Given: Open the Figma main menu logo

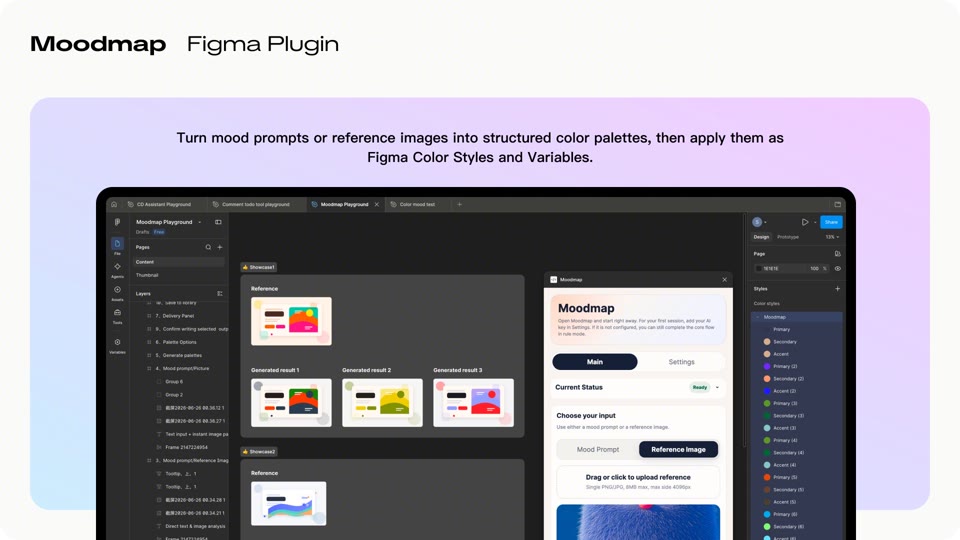Looking at the screenshot, I should tap(117, 222).
